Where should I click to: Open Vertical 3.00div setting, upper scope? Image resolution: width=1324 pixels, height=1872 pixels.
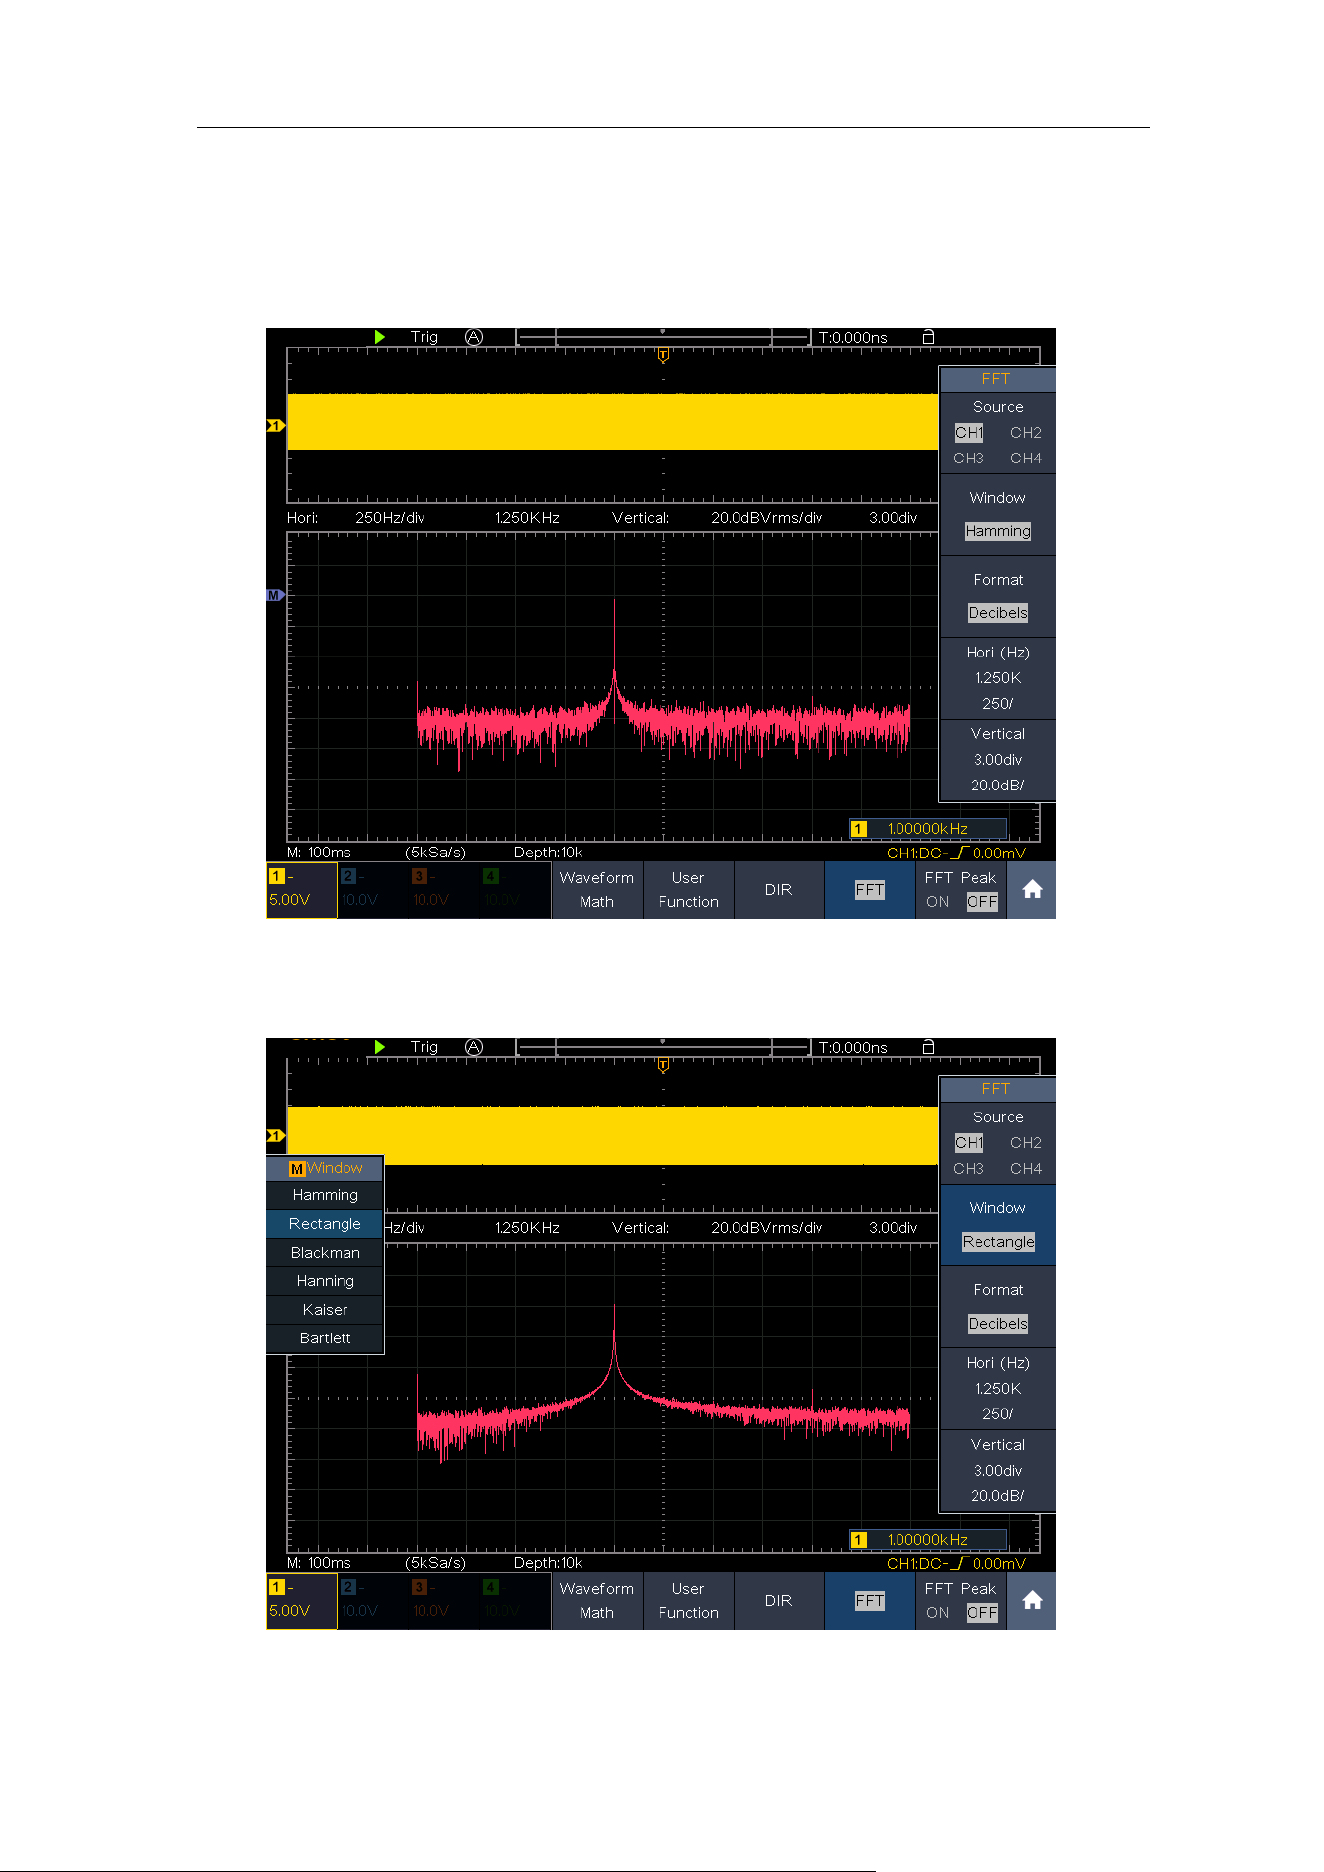coord(998,760)
